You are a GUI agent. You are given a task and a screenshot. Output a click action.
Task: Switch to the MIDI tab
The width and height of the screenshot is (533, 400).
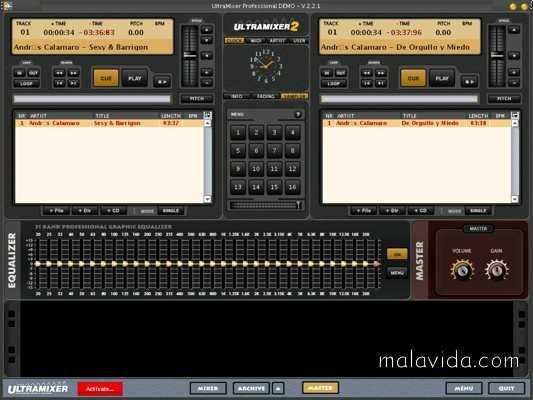[256, 41]
